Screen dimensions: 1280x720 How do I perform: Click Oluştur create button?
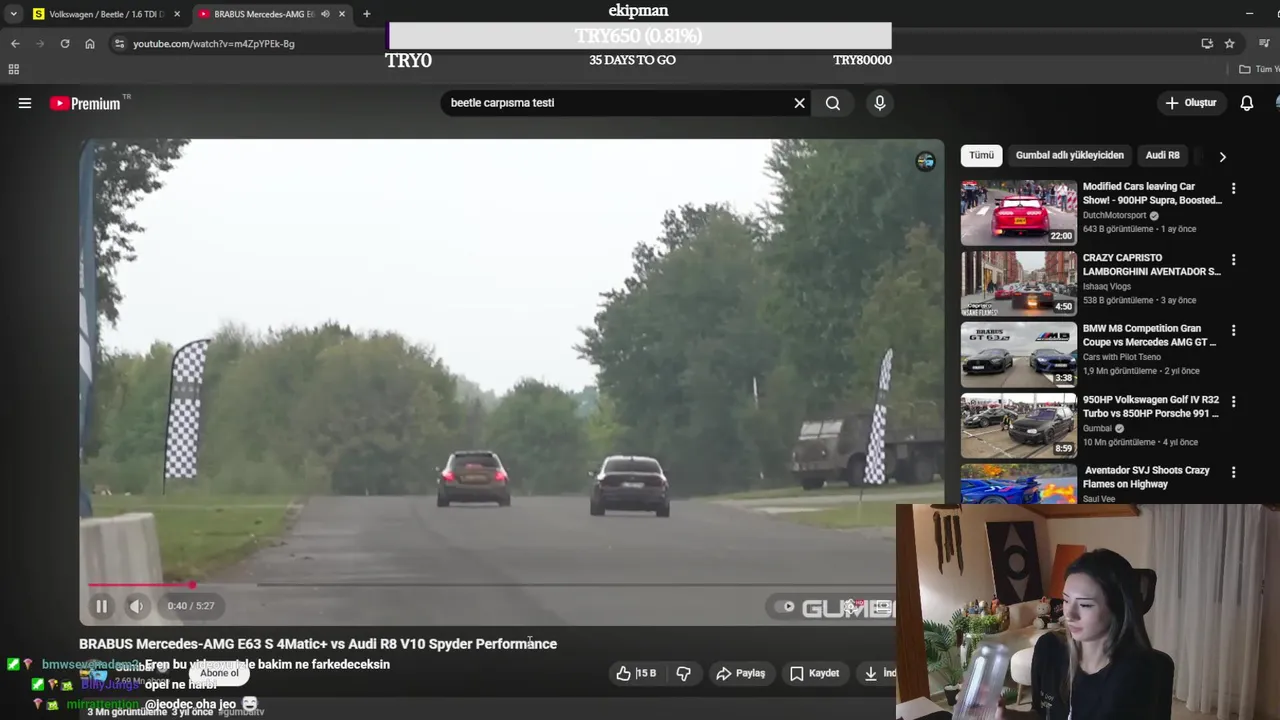(1190, 103)
